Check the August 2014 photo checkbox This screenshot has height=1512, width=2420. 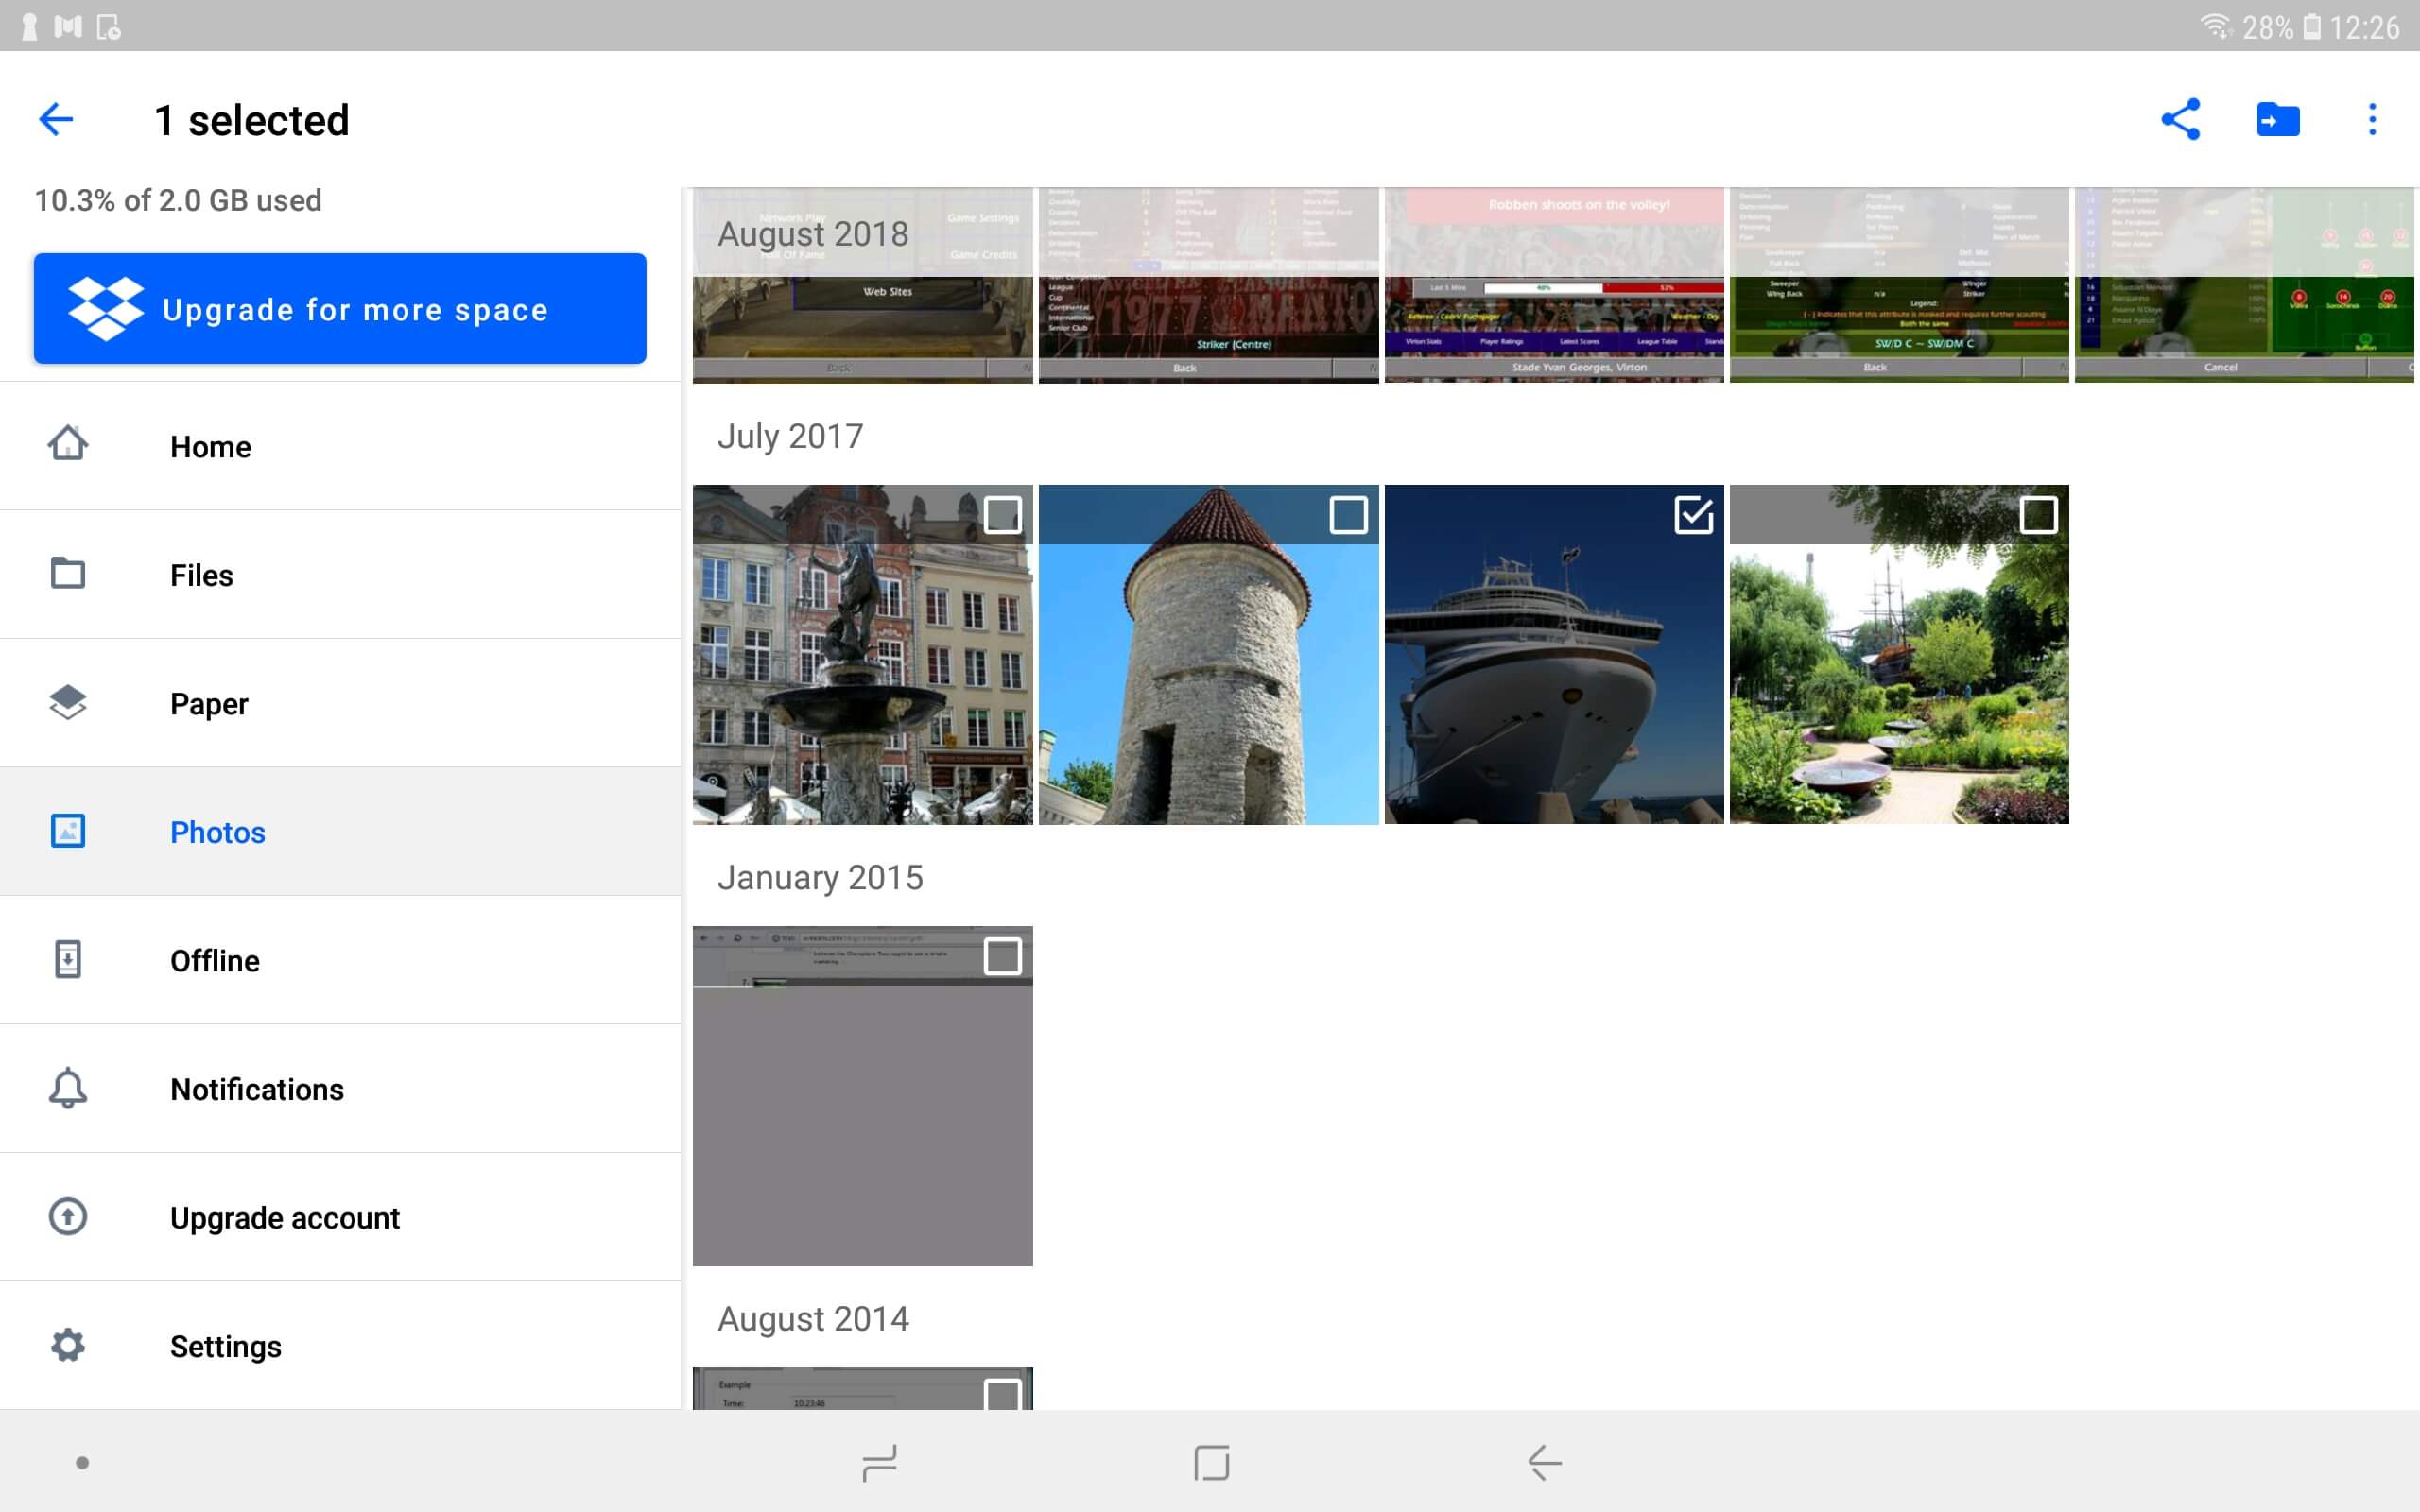1003,1394
